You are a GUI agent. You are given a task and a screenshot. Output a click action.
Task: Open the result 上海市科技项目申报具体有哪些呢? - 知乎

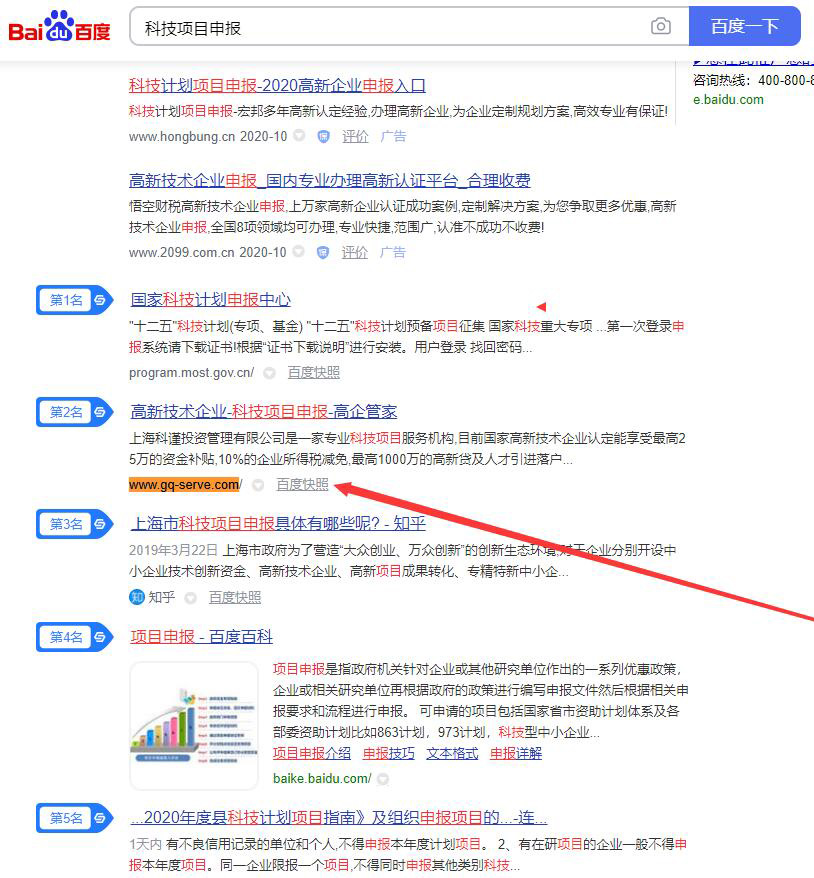pyautogui.click(x=278, y=524)
